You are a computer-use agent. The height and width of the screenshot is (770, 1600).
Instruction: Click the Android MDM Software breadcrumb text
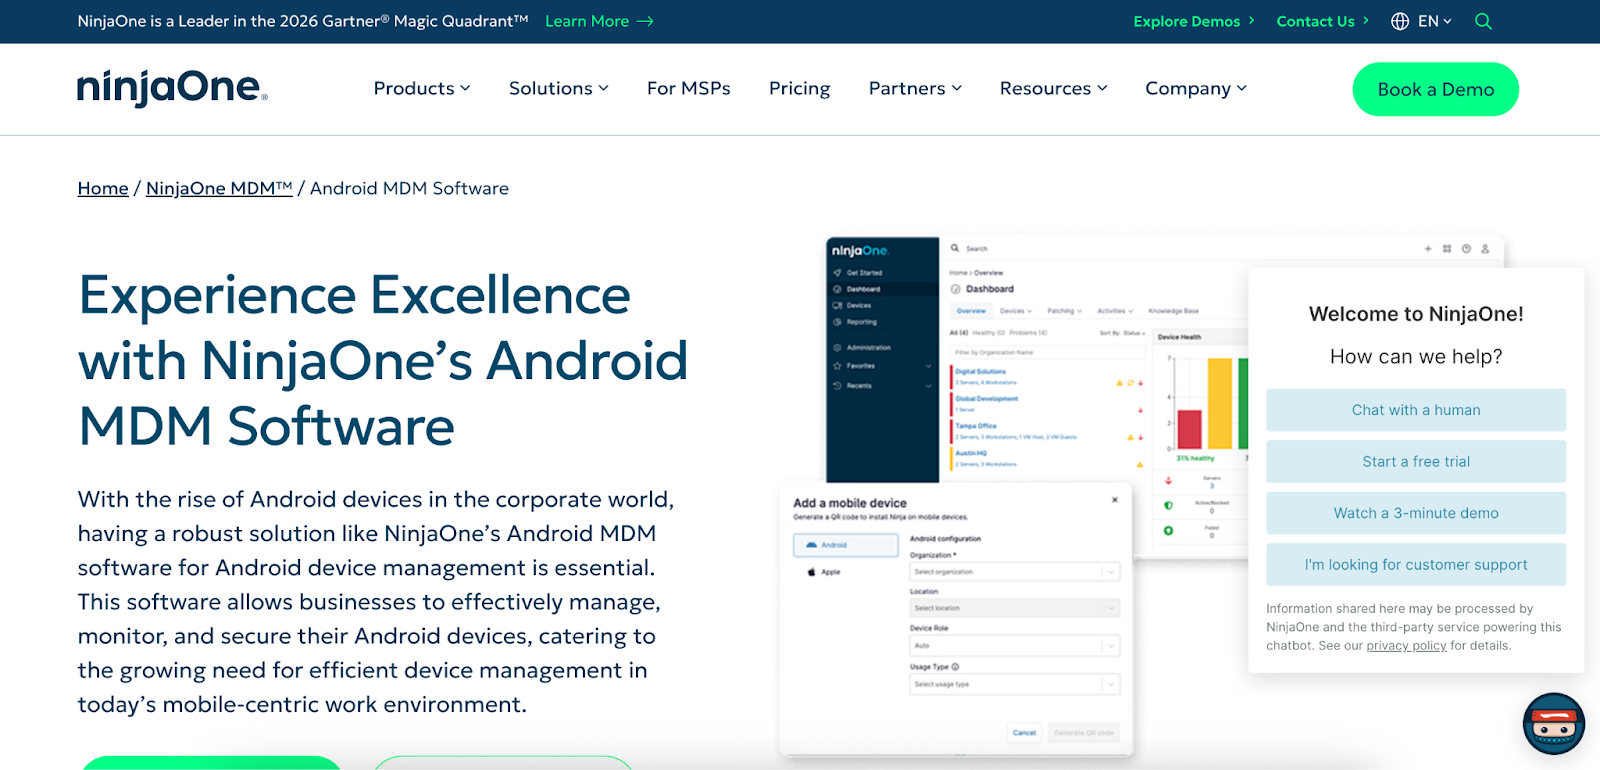coord(409,188)
